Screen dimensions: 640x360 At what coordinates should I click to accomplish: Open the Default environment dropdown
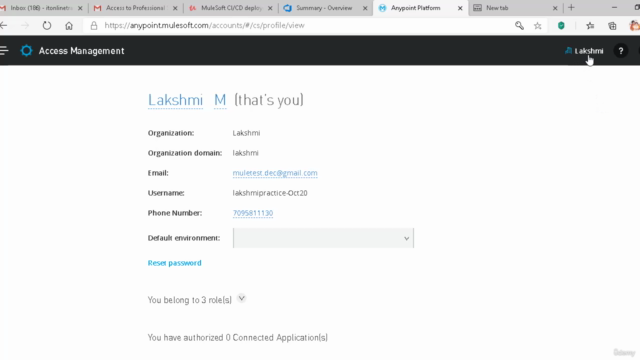tap(323, 238)
